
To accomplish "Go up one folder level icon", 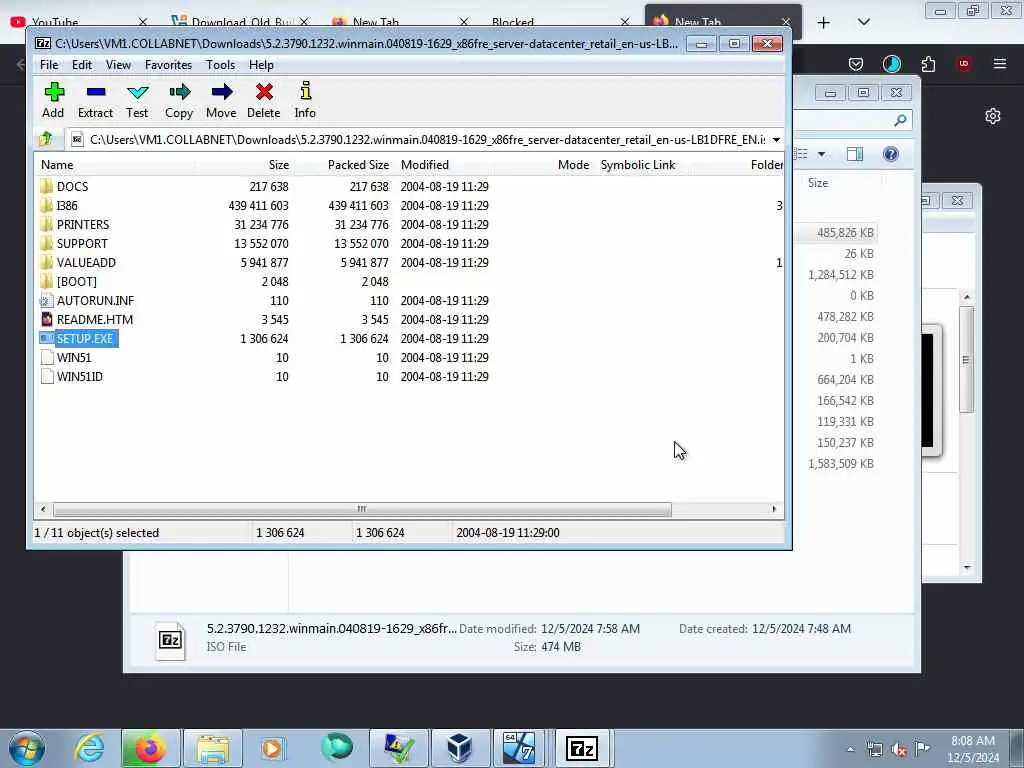I will [x=46, y=139].
